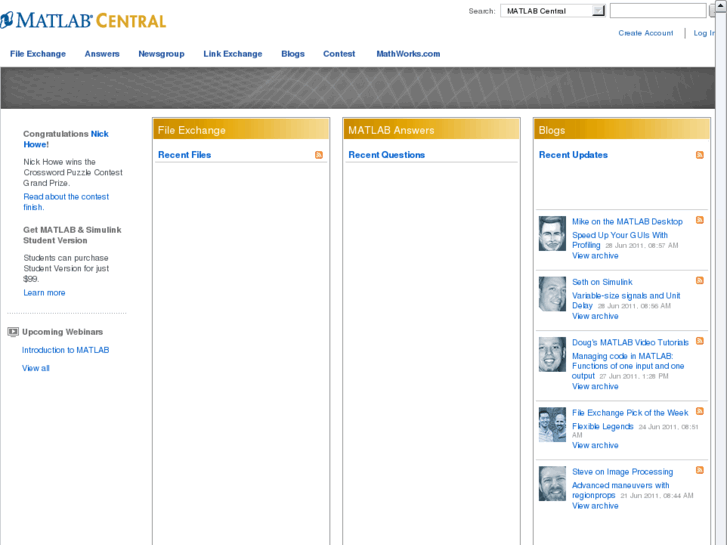Open File Exchange Pick of the Week blog
Viewport: 727px width, 545px height.
(630, 413)
